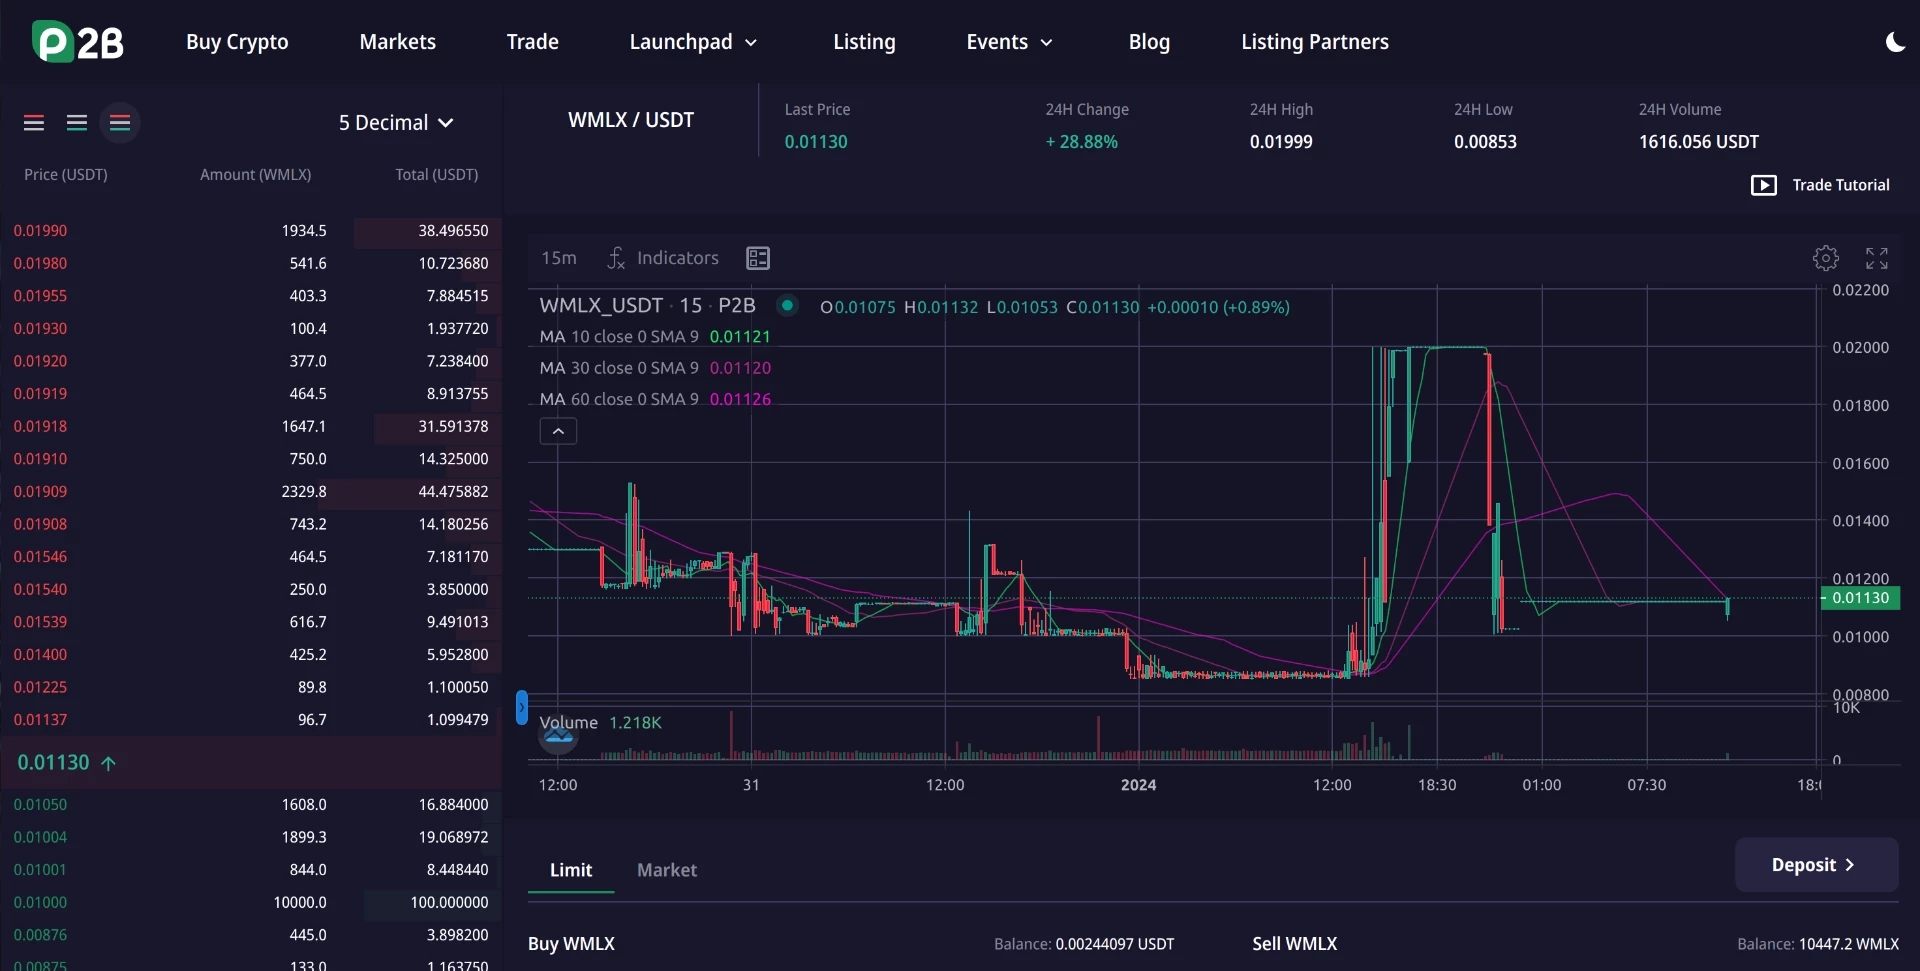This screenshot has width=1920, height=971.
Task: Expand the Launchpad menu
Action: (x=693, y=42)
